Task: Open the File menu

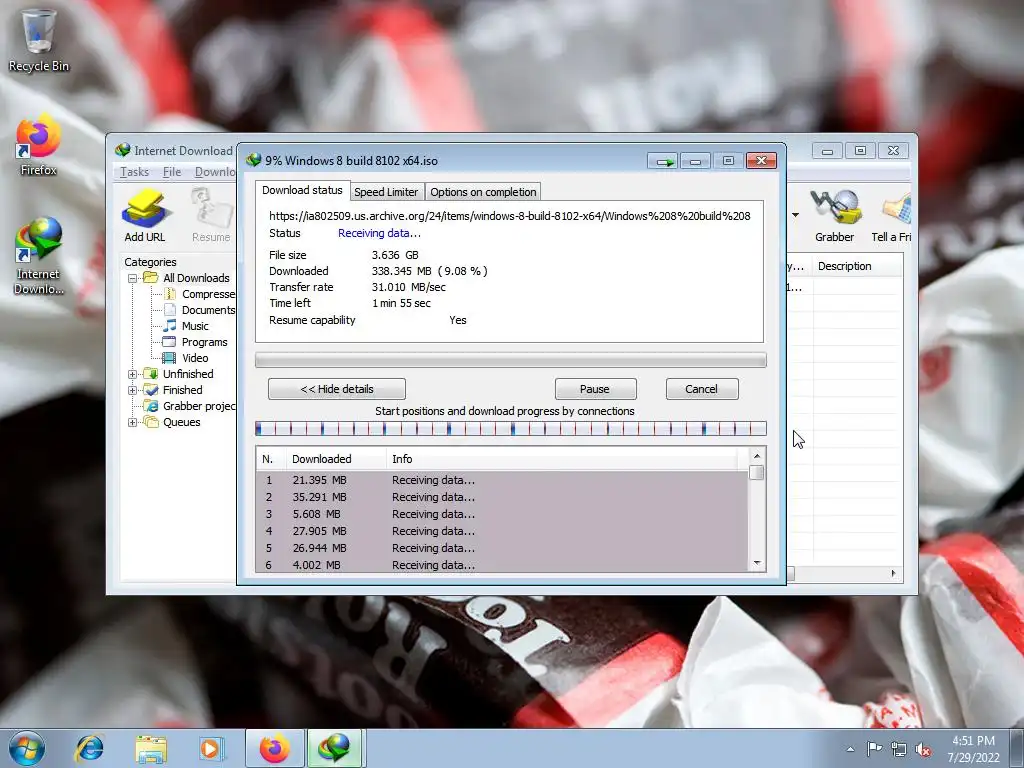Action: point(172,172)
